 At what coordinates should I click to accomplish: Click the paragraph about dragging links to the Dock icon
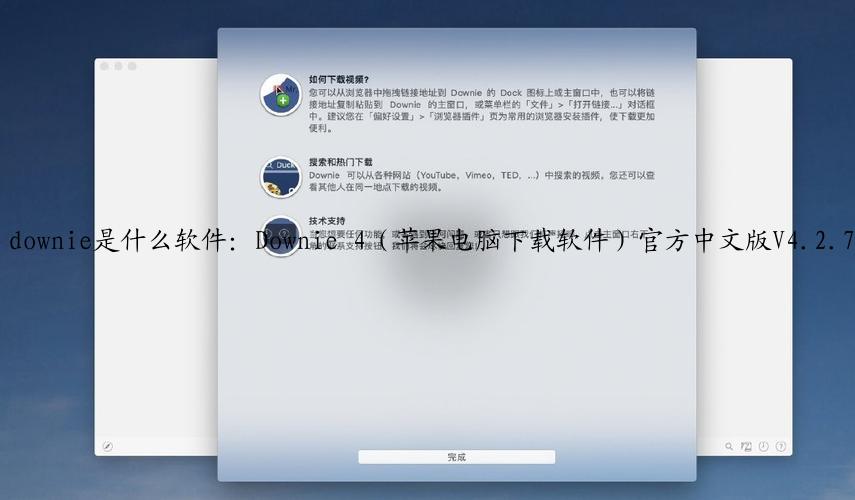click(x=482, y=110)
